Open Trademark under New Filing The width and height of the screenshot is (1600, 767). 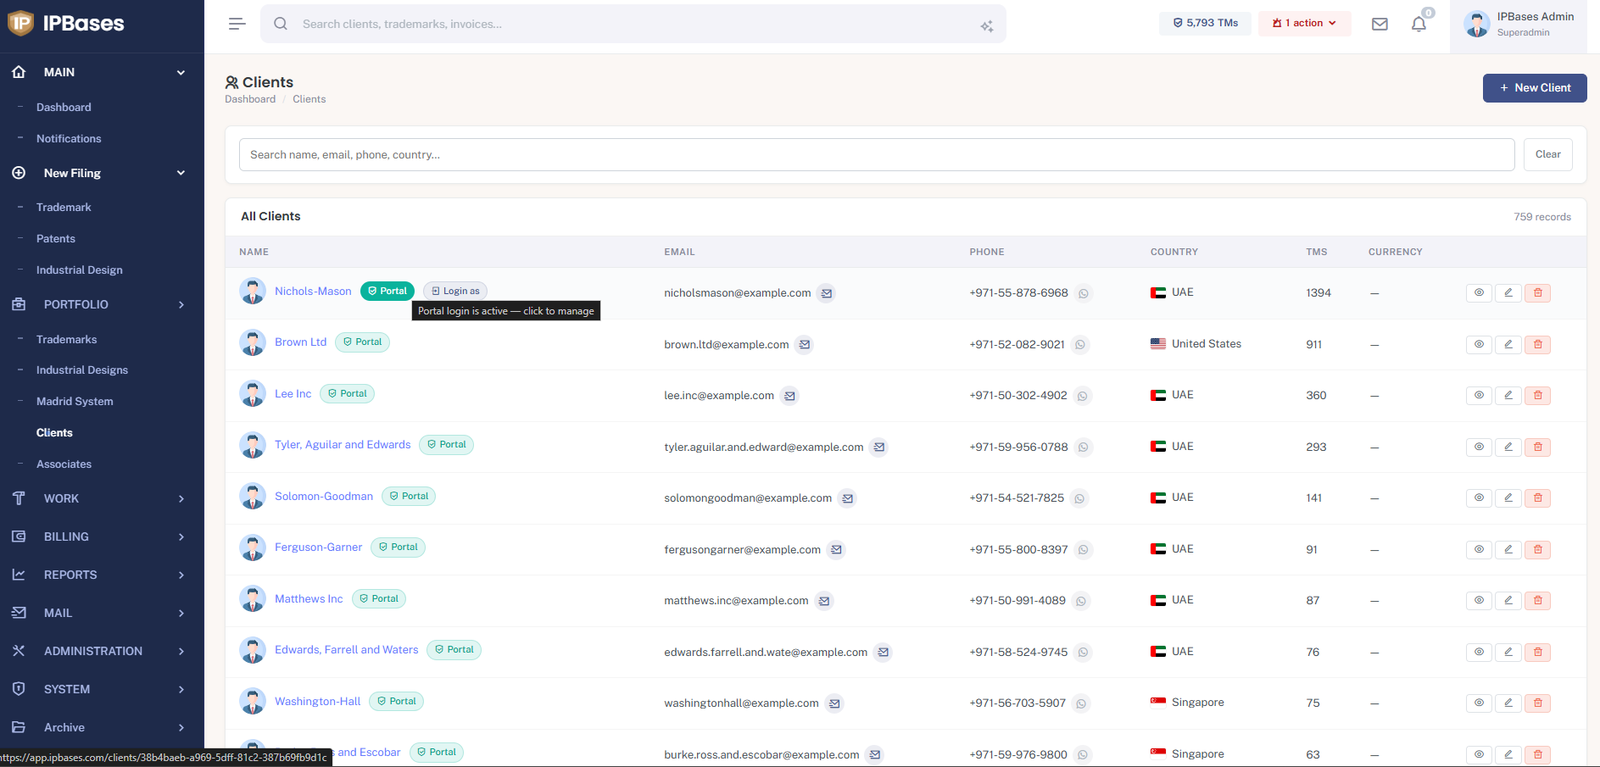coord(64,207)
